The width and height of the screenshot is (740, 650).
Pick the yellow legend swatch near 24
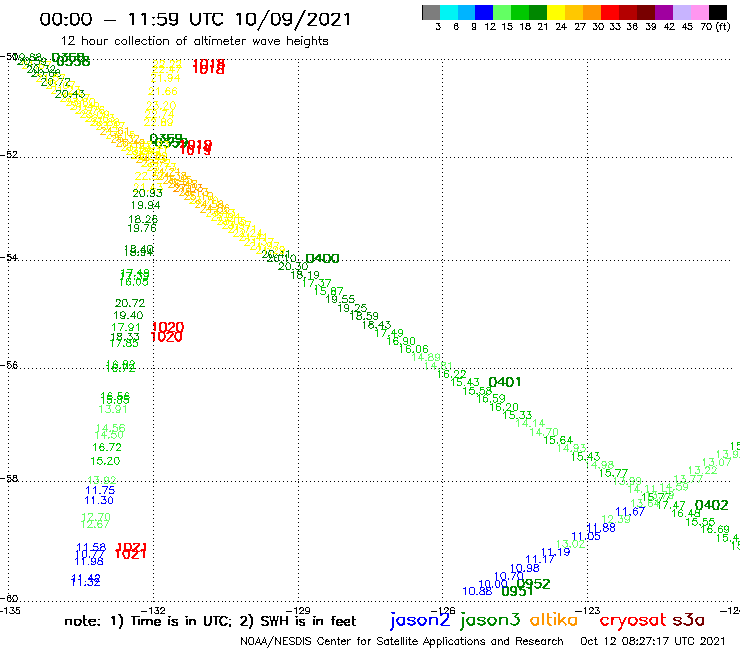pyautogui.click(x=556, y=12)
